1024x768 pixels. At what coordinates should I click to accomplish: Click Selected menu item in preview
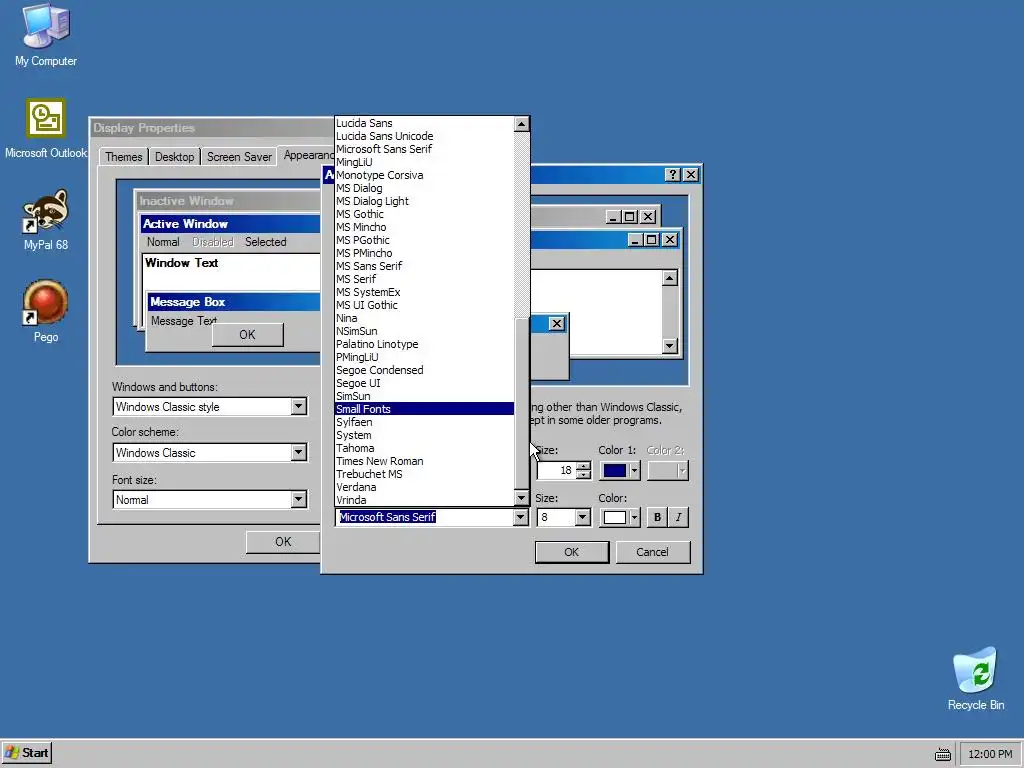tap(265, 242)
